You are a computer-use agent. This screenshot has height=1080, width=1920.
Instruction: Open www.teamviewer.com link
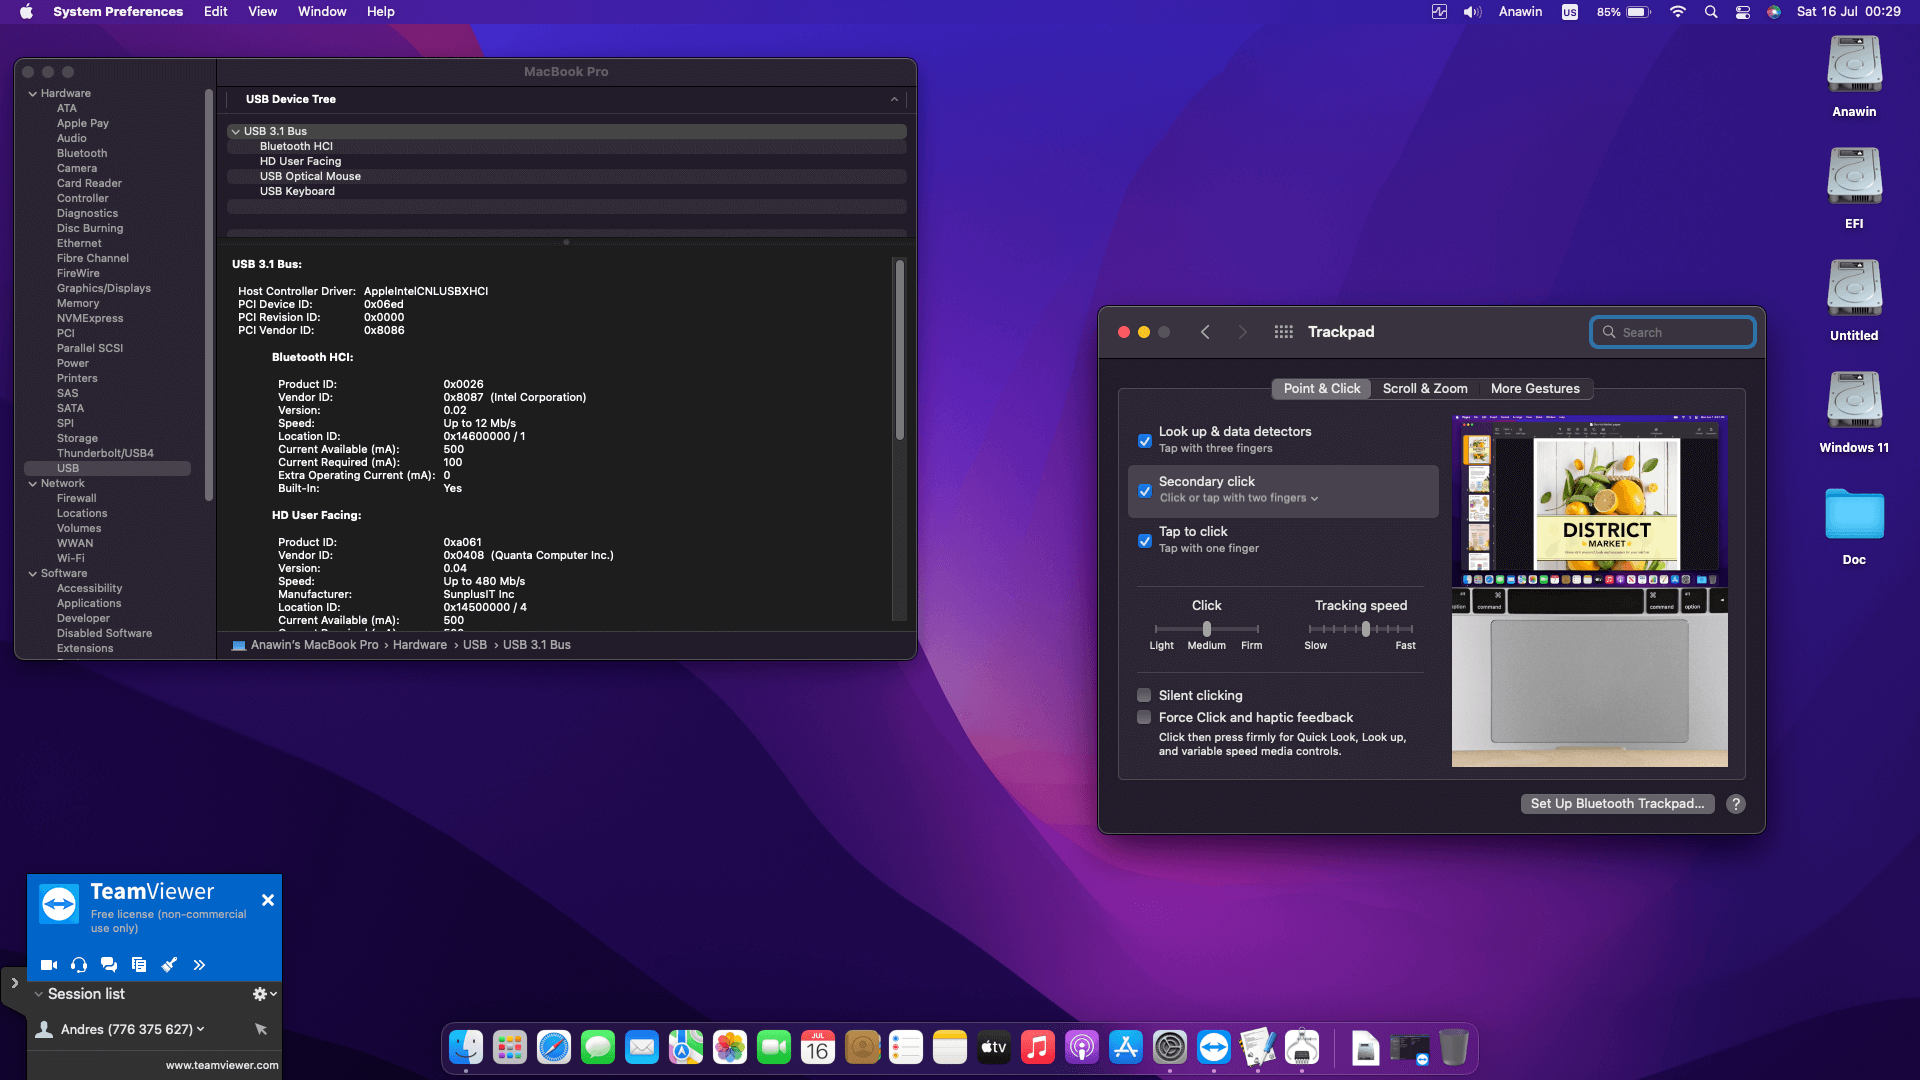(x=222, y=1065)
